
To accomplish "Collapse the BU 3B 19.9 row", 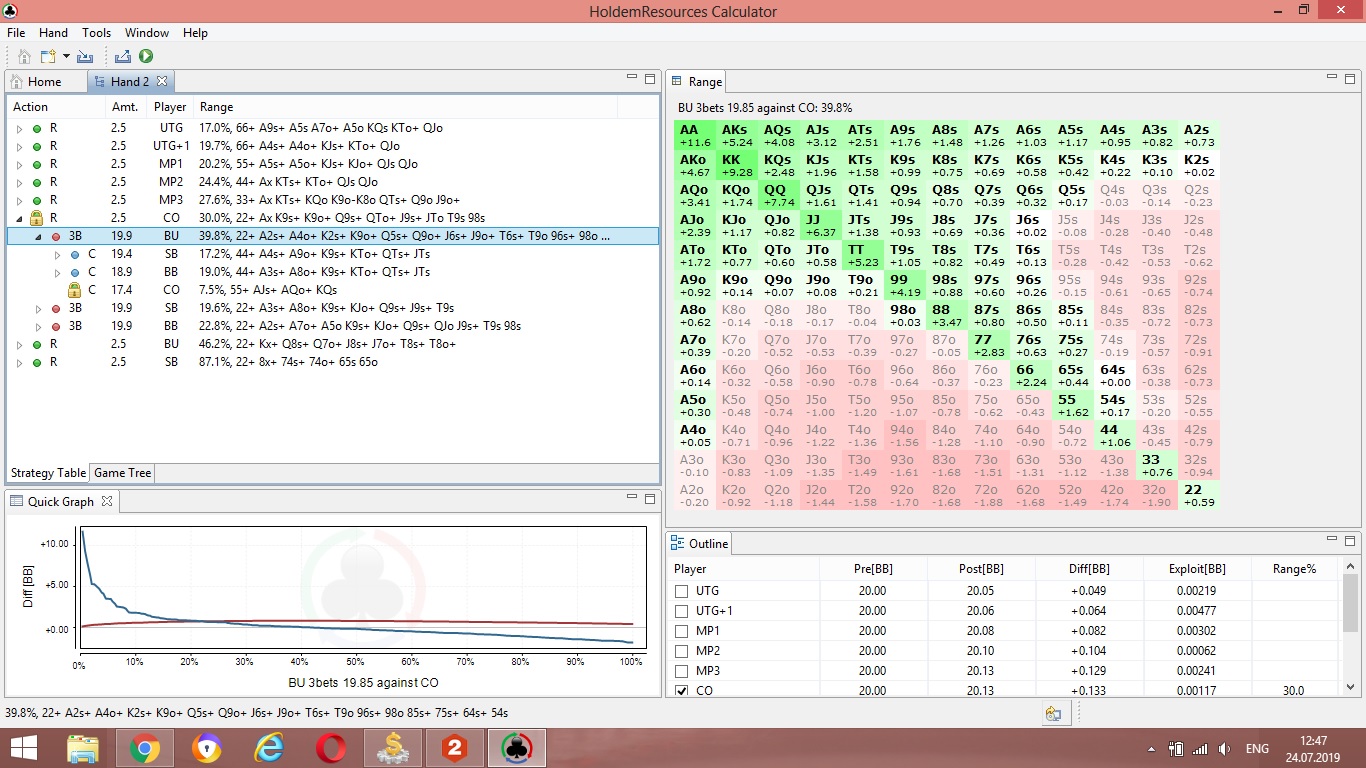I will [x=39, y=237].
